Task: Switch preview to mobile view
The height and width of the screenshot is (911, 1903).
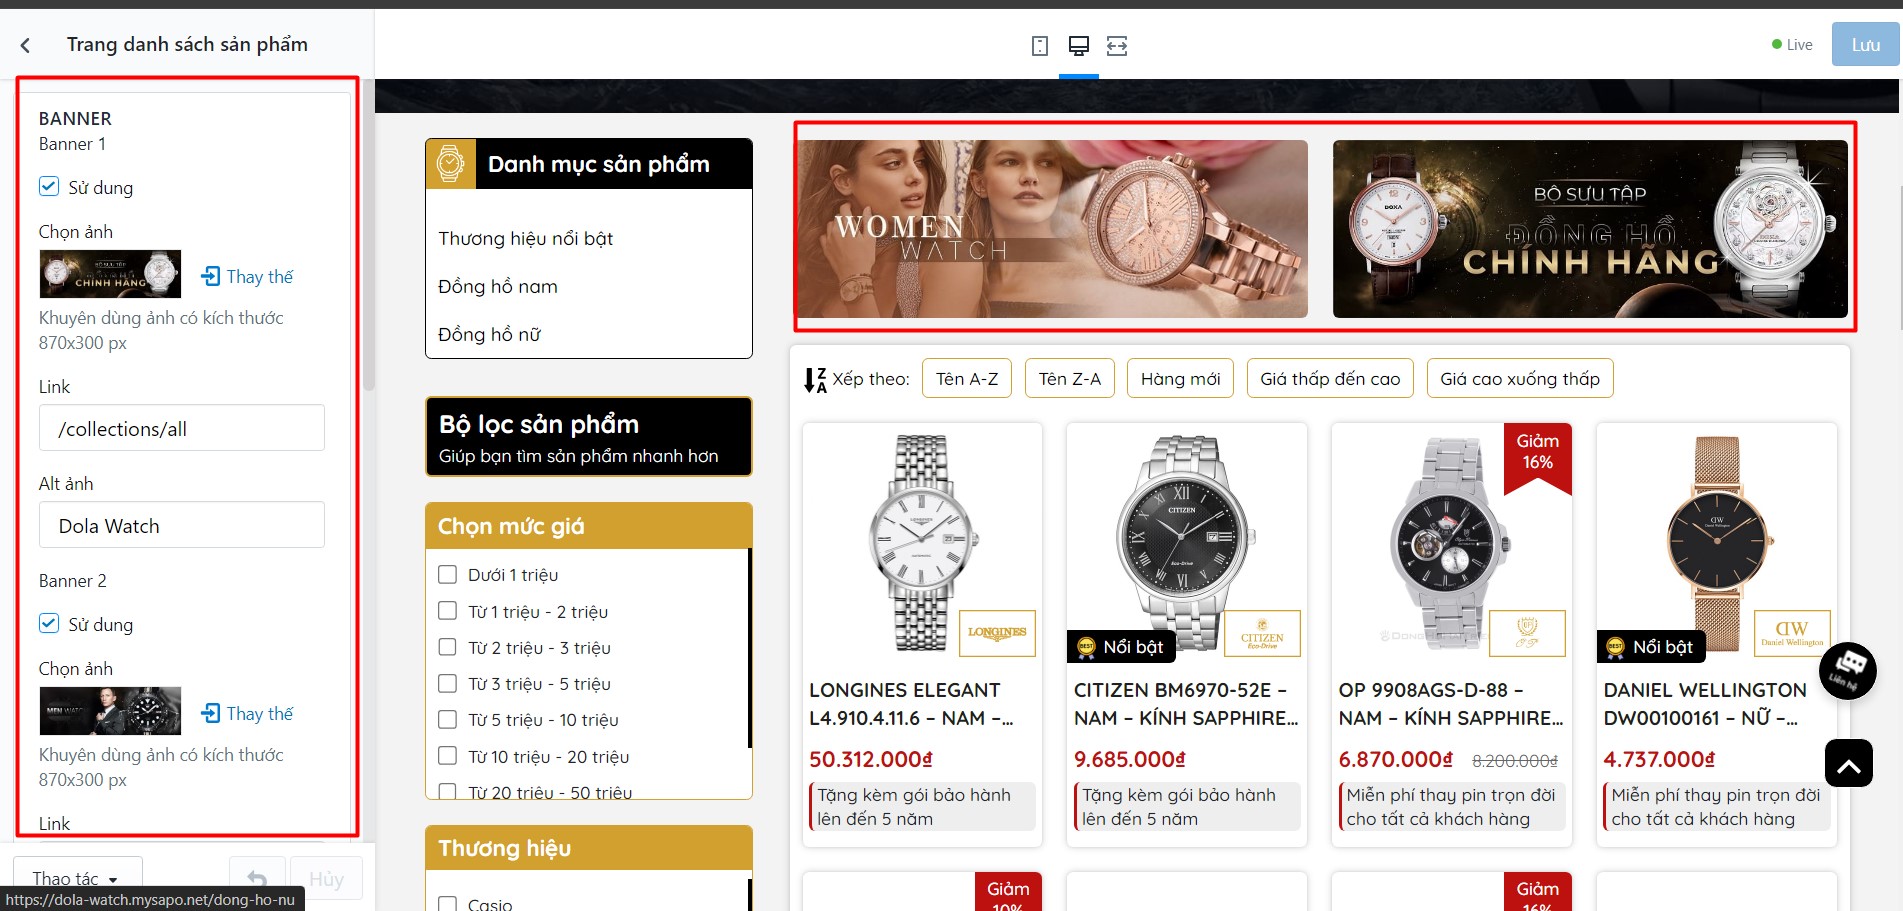Action: click(1040, 46)
